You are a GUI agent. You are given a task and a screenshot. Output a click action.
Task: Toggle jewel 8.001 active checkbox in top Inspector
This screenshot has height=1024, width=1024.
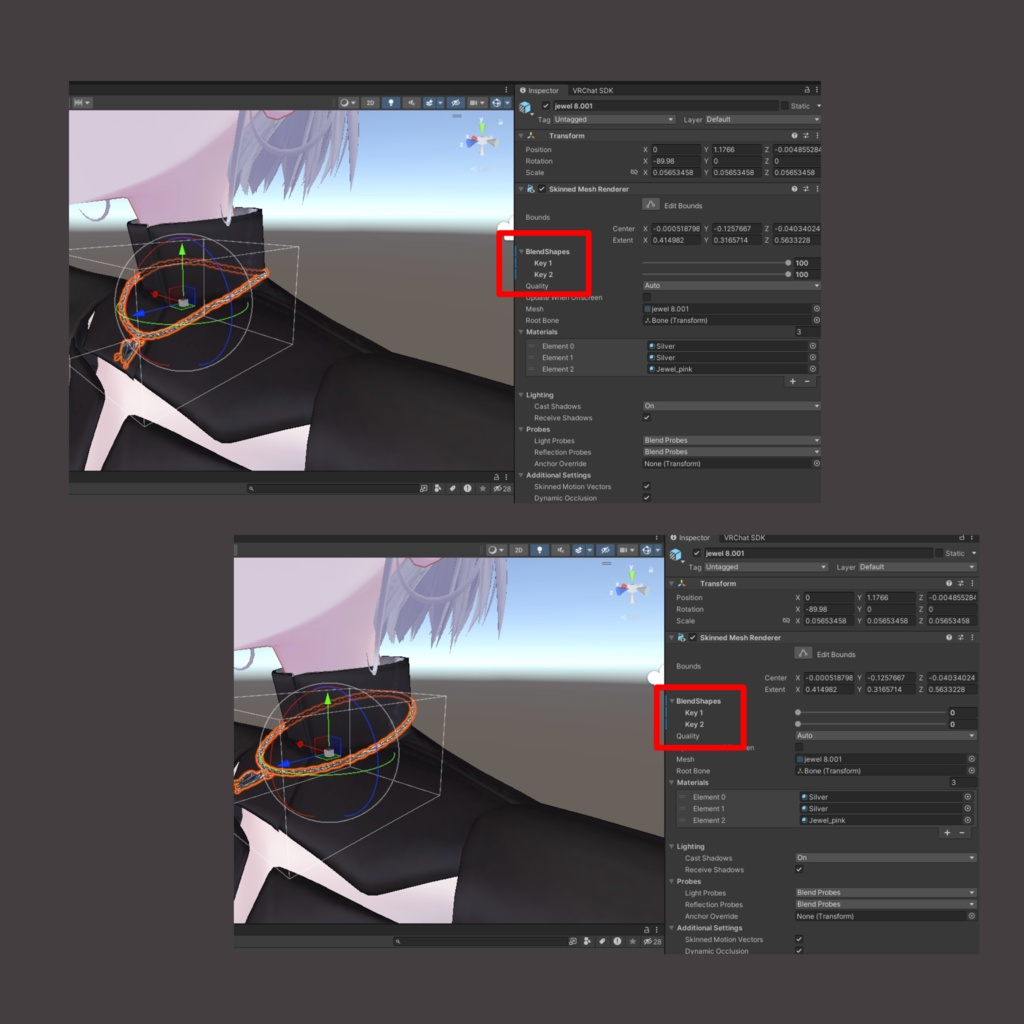545,106
